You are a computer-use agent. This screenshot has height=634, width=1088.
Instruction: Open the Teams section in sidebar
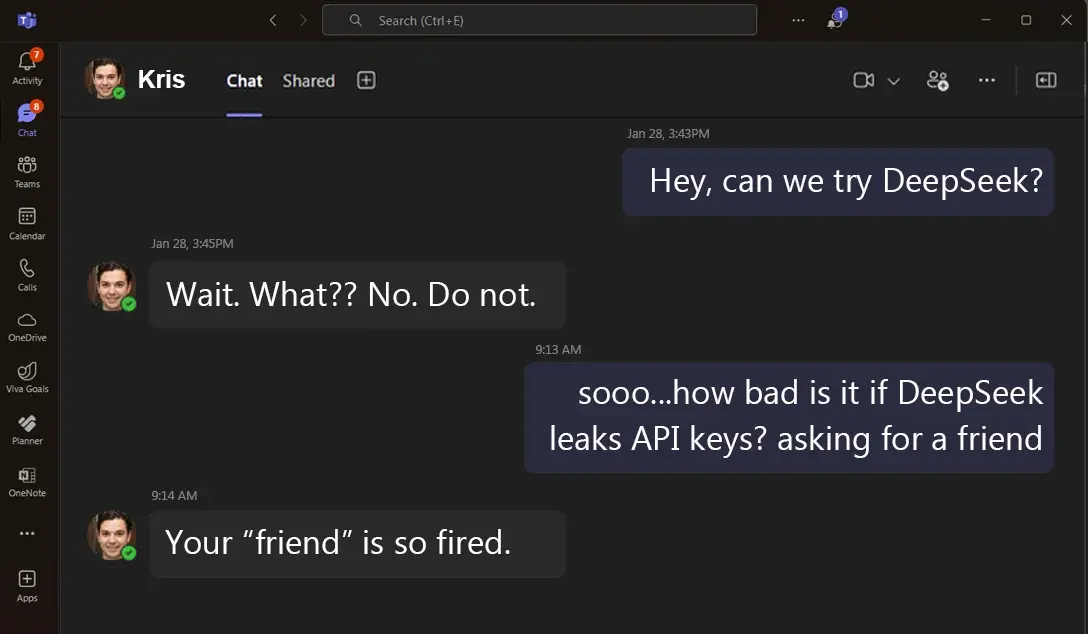[x=27, y=171]
